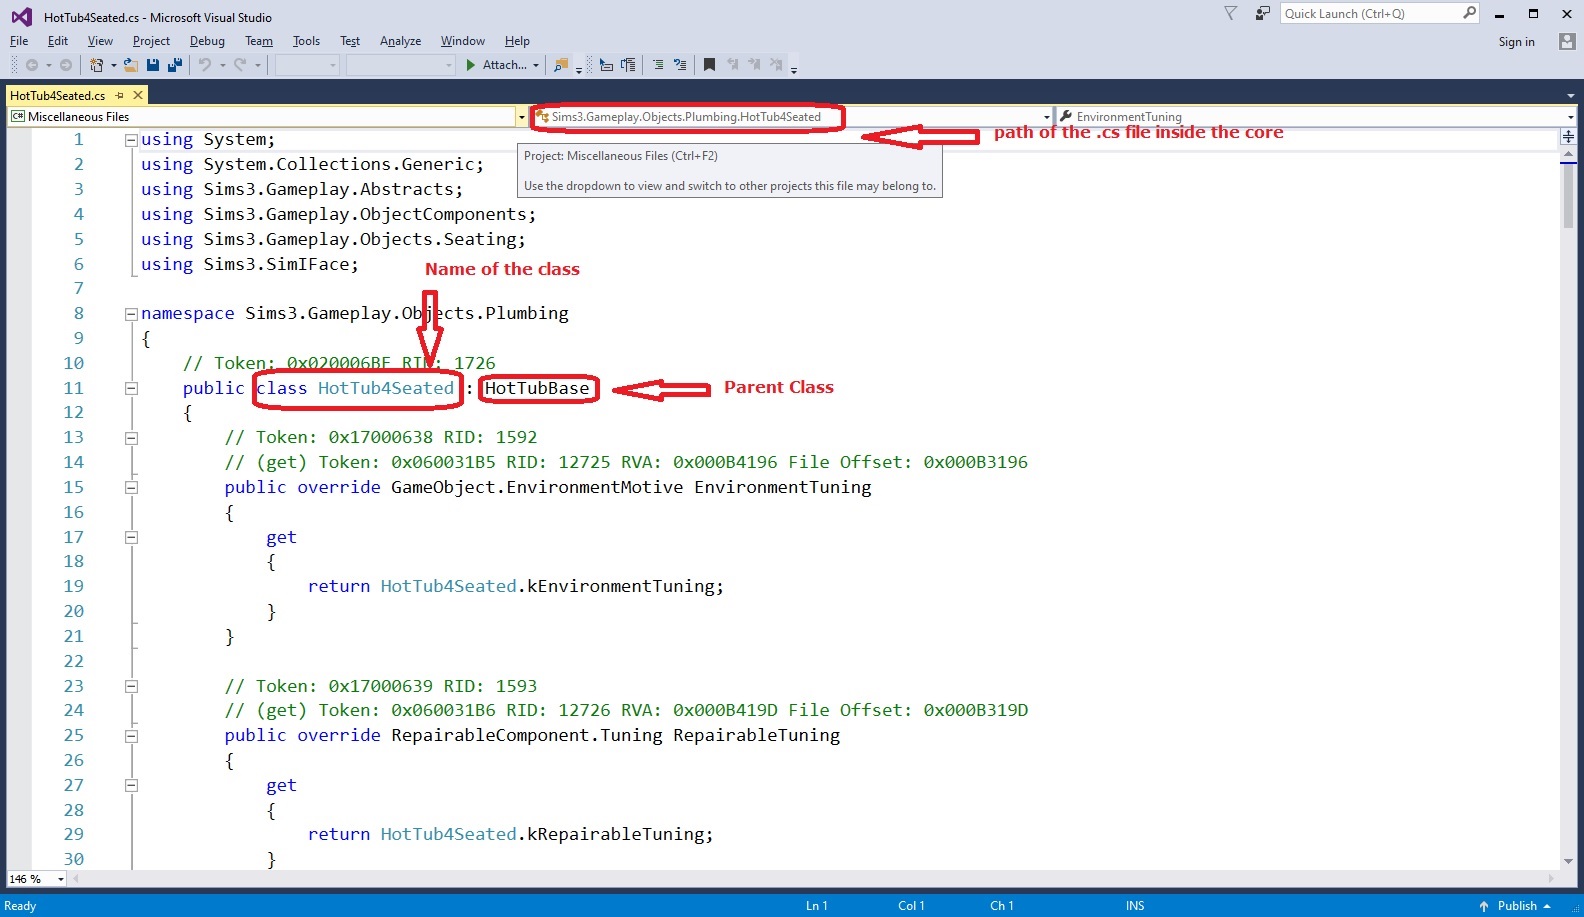1584x917 pixels.
Task: Click the New Project toolbar icon
Action: (x=96, y=65)
